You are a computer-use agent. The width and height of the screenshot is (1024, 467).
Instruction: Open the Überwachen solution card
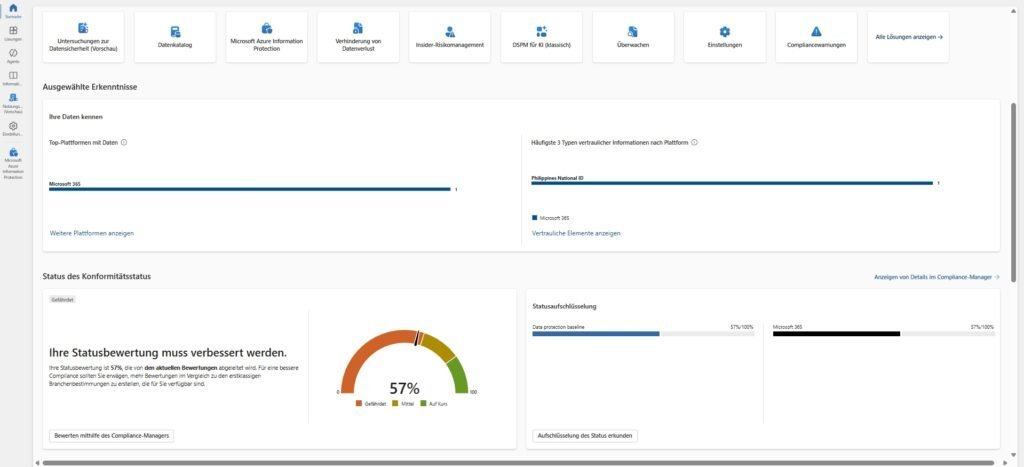pos(633,37)
